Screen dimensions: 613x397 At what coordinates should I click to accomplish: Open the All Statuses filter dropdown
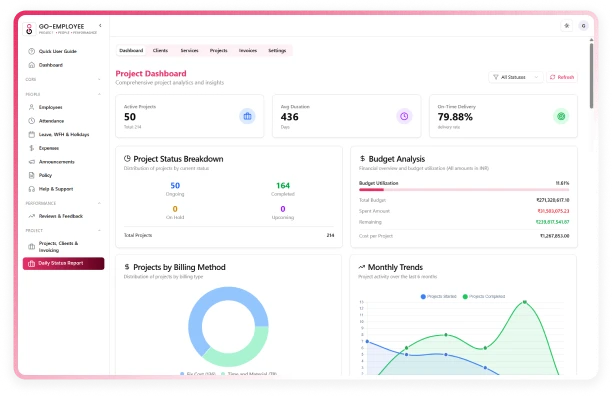point(516,77)
